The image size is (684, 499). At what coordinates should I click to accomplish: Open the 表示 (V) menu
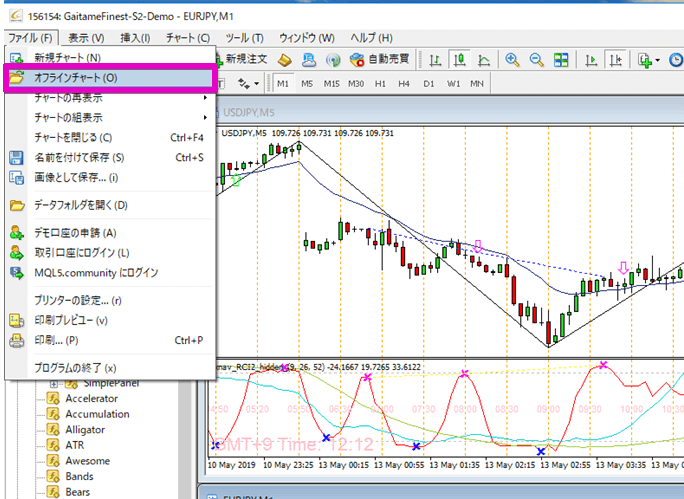coord(86,38)
